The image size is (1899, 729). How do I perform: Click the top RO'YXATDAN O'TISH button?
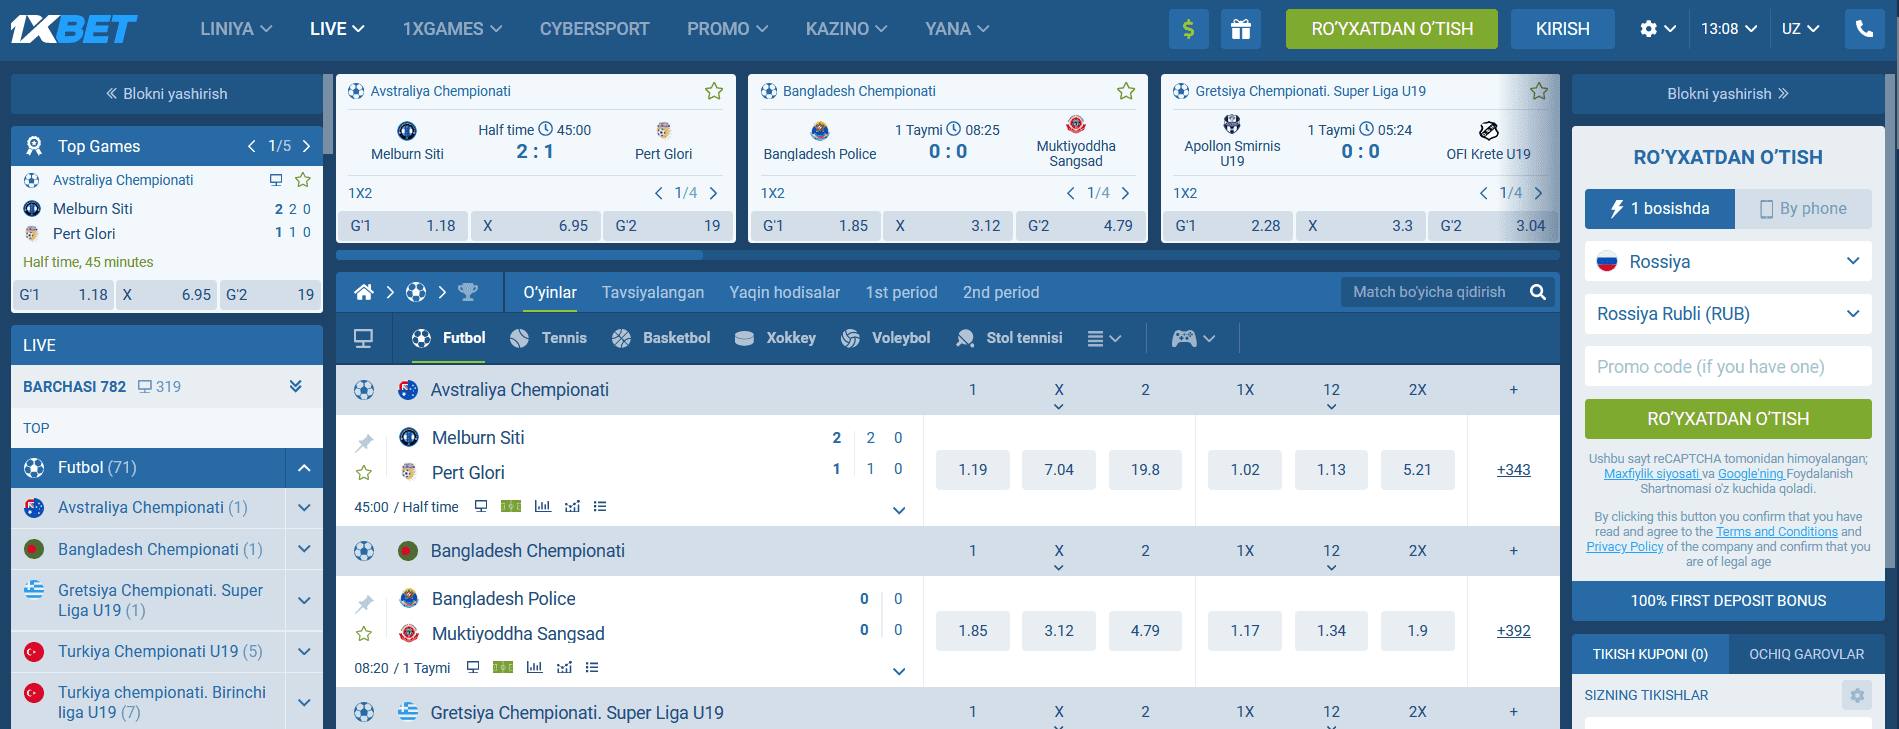[x=1392, y=29]
